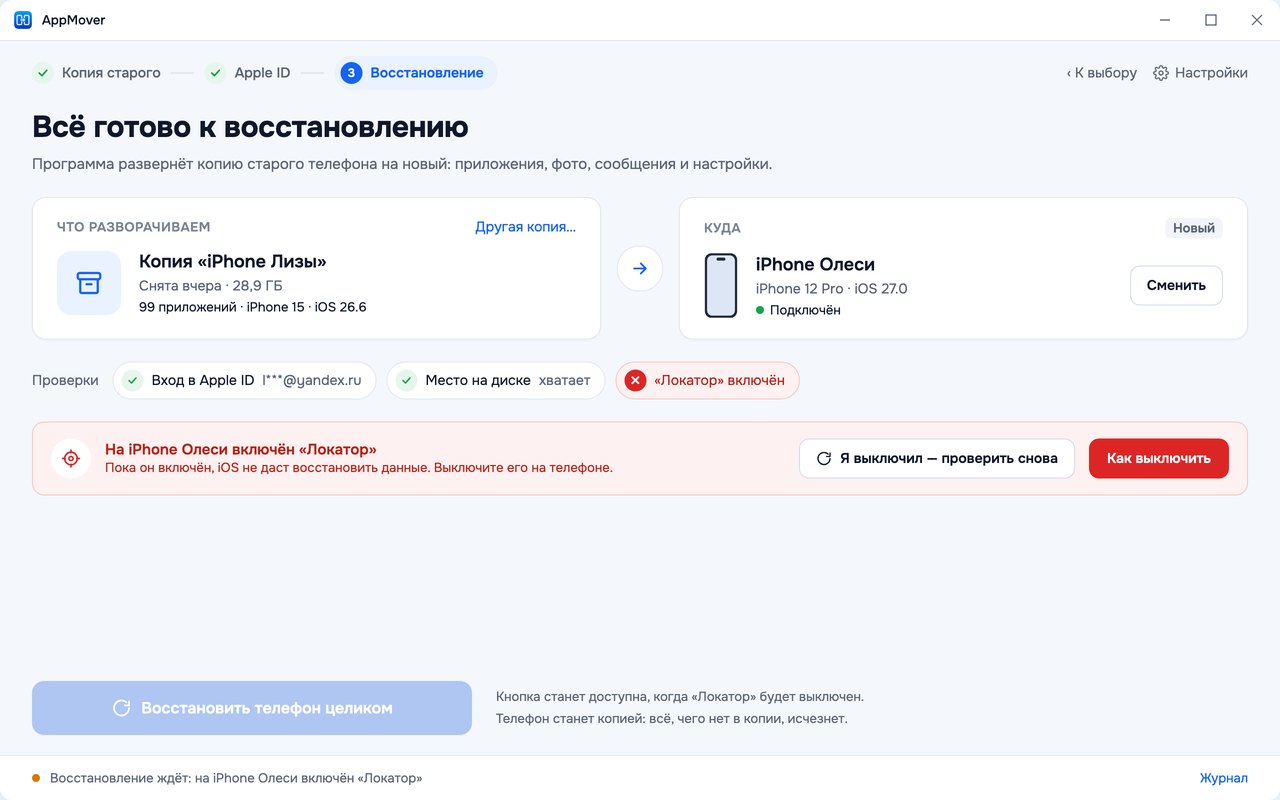
Task: Click the green check beside Вход в Apple ID
Action: (x=131, y=380)
